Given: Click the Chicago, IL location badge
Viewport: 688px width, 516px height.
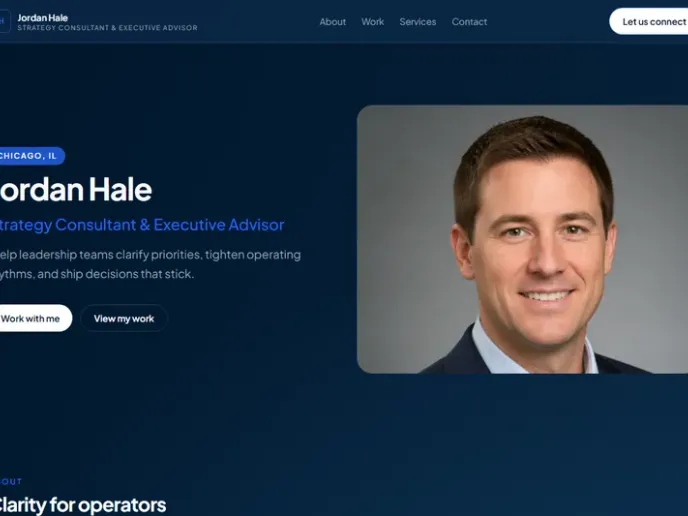Looking at the screenshot, I should (x=32, y=156).
